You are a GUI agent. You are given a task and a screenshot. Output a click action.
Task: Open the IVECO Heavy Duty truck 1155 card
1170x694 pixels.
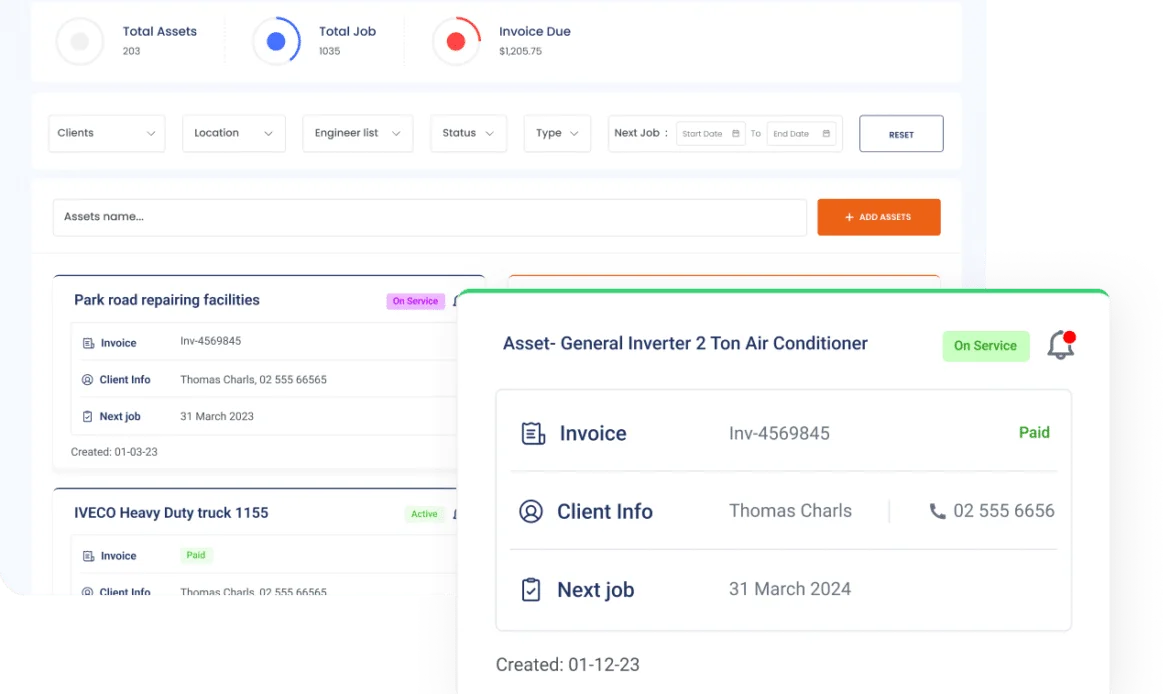(171, 513)
